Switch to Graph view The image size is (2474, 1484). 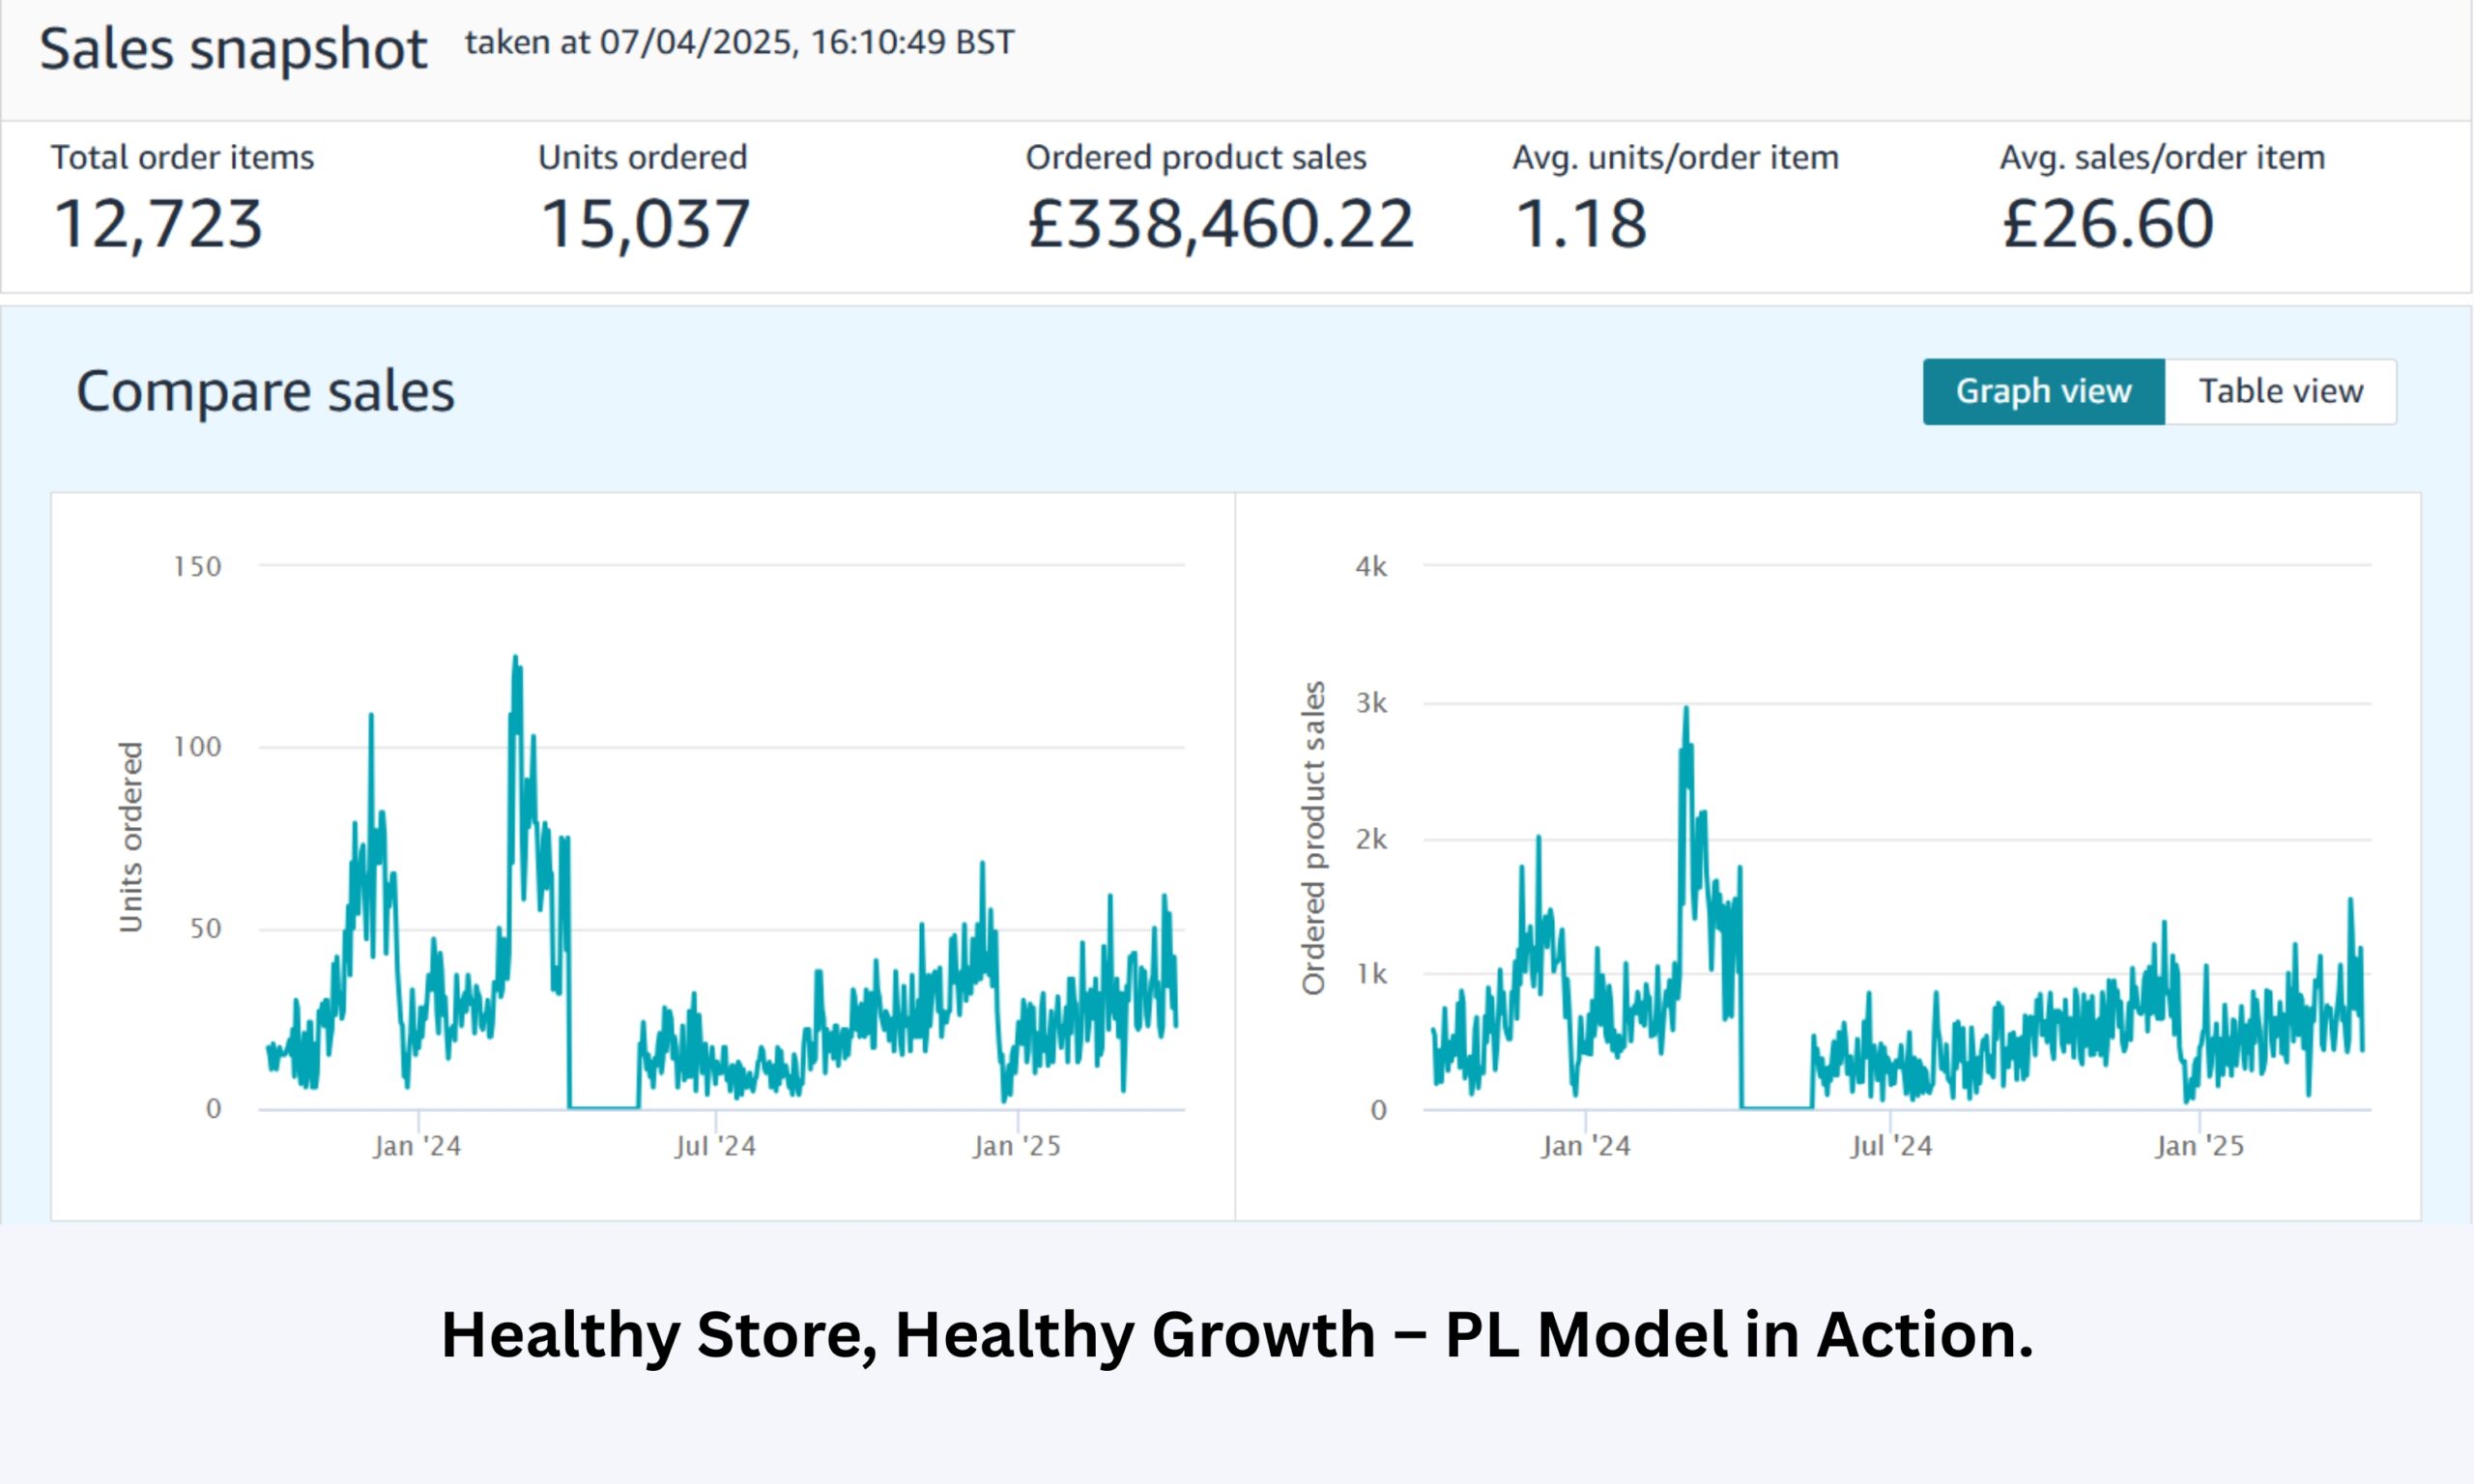click(2043, 391)
